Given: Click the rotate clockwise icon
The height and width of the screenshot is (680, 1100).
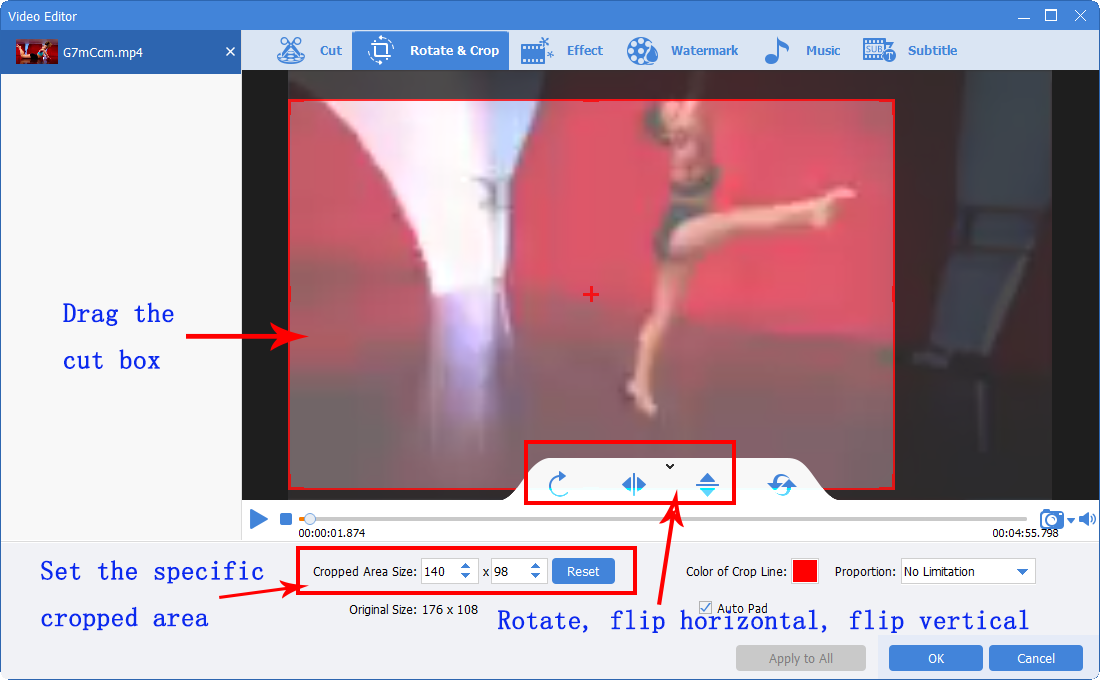Looking at the screenshot, I should point(559,485).
